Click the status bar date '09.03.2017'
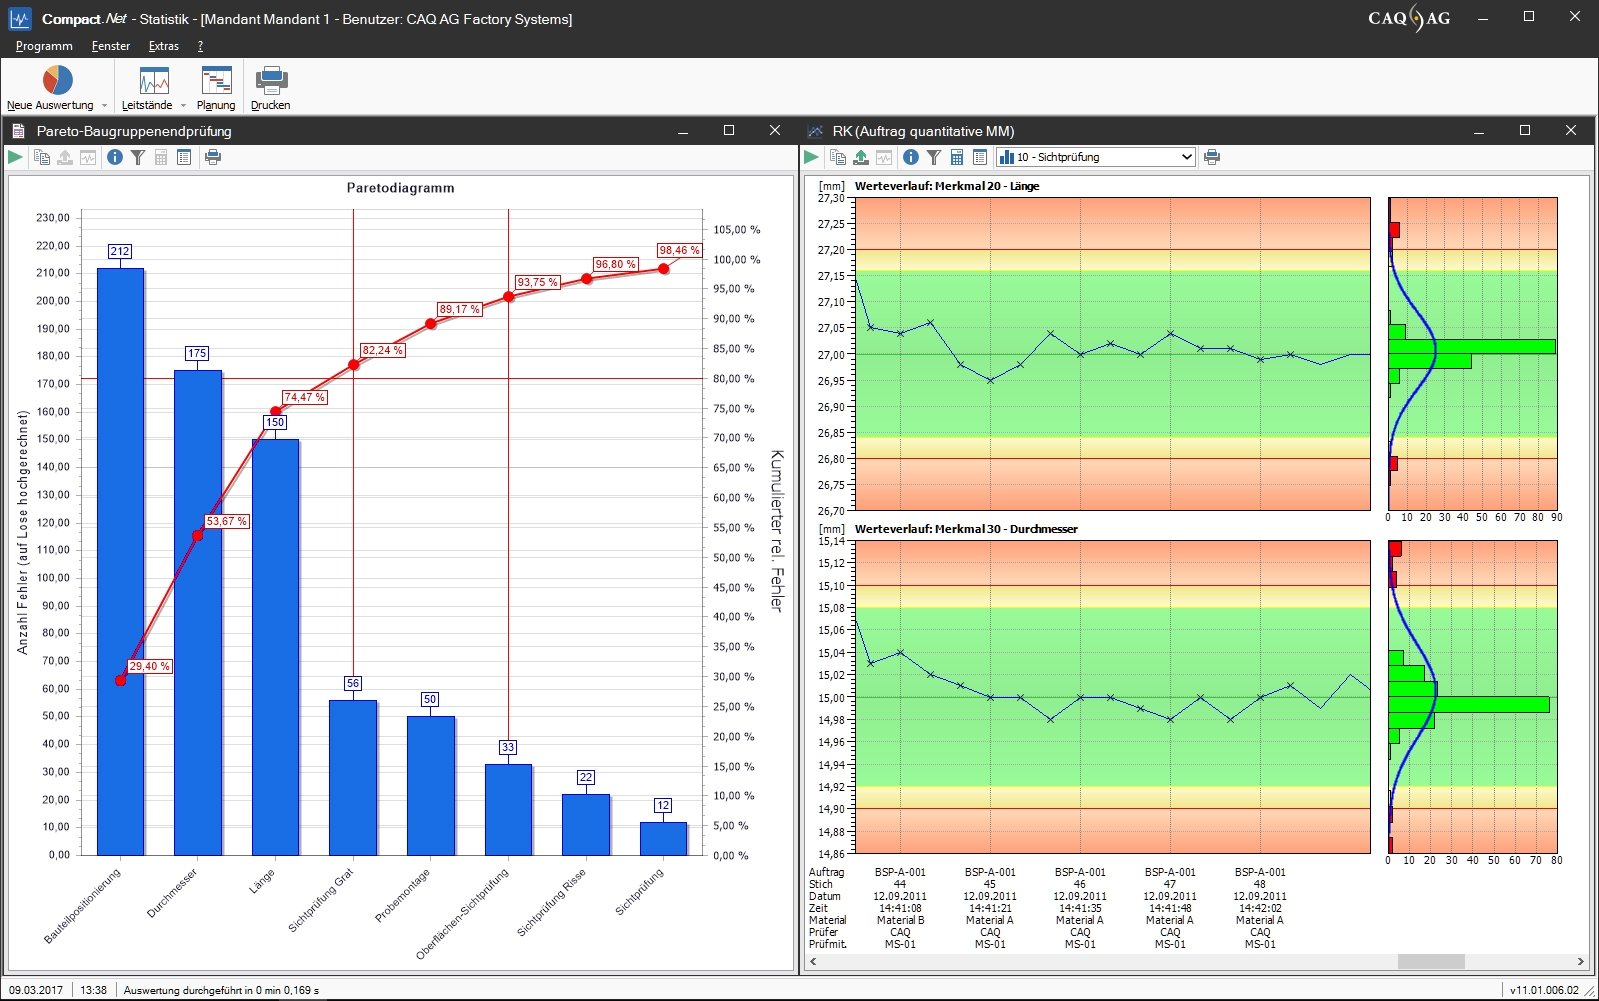This screenshot has width=1599, height=1001. [x=36, y=990]
